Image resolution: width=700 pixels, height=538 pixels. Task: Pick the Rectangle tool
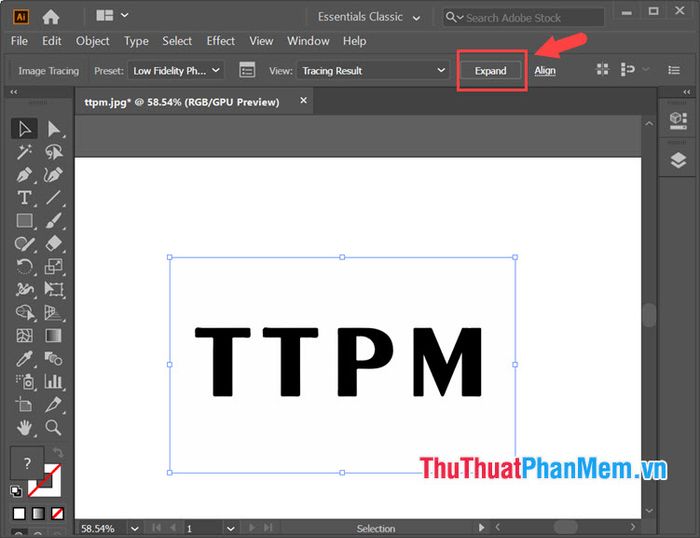tap(24, 221)
